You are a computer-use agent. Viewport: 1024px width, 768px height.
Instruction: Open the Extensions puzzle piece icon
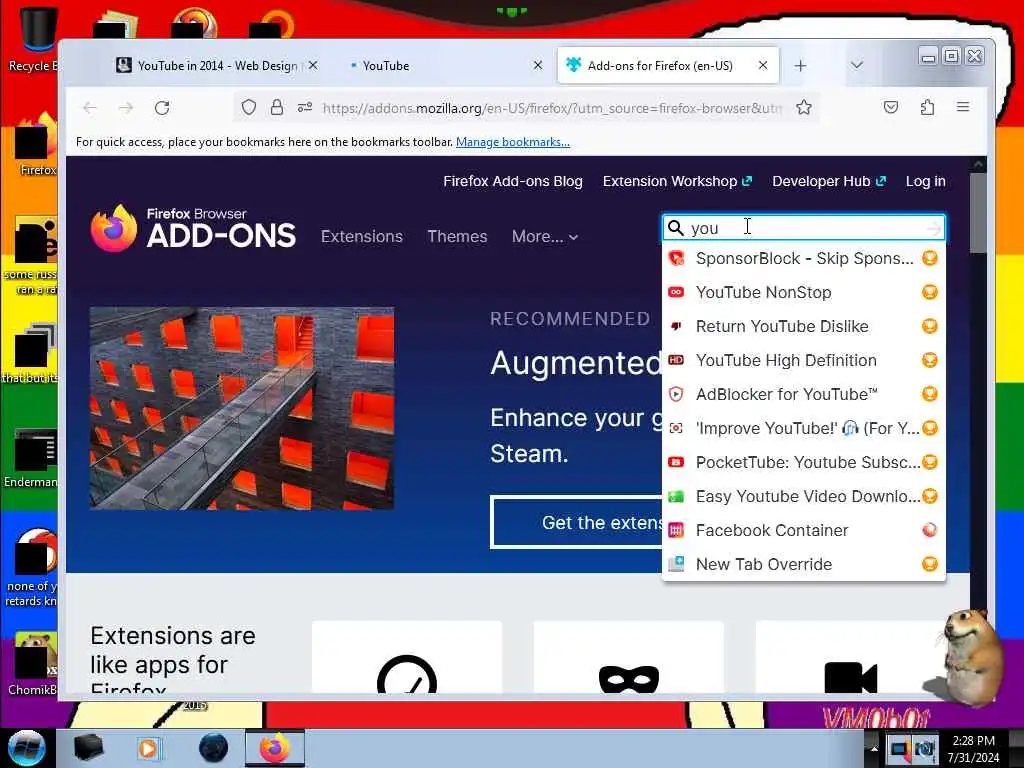pyautogui.click(x=927, y=107)
